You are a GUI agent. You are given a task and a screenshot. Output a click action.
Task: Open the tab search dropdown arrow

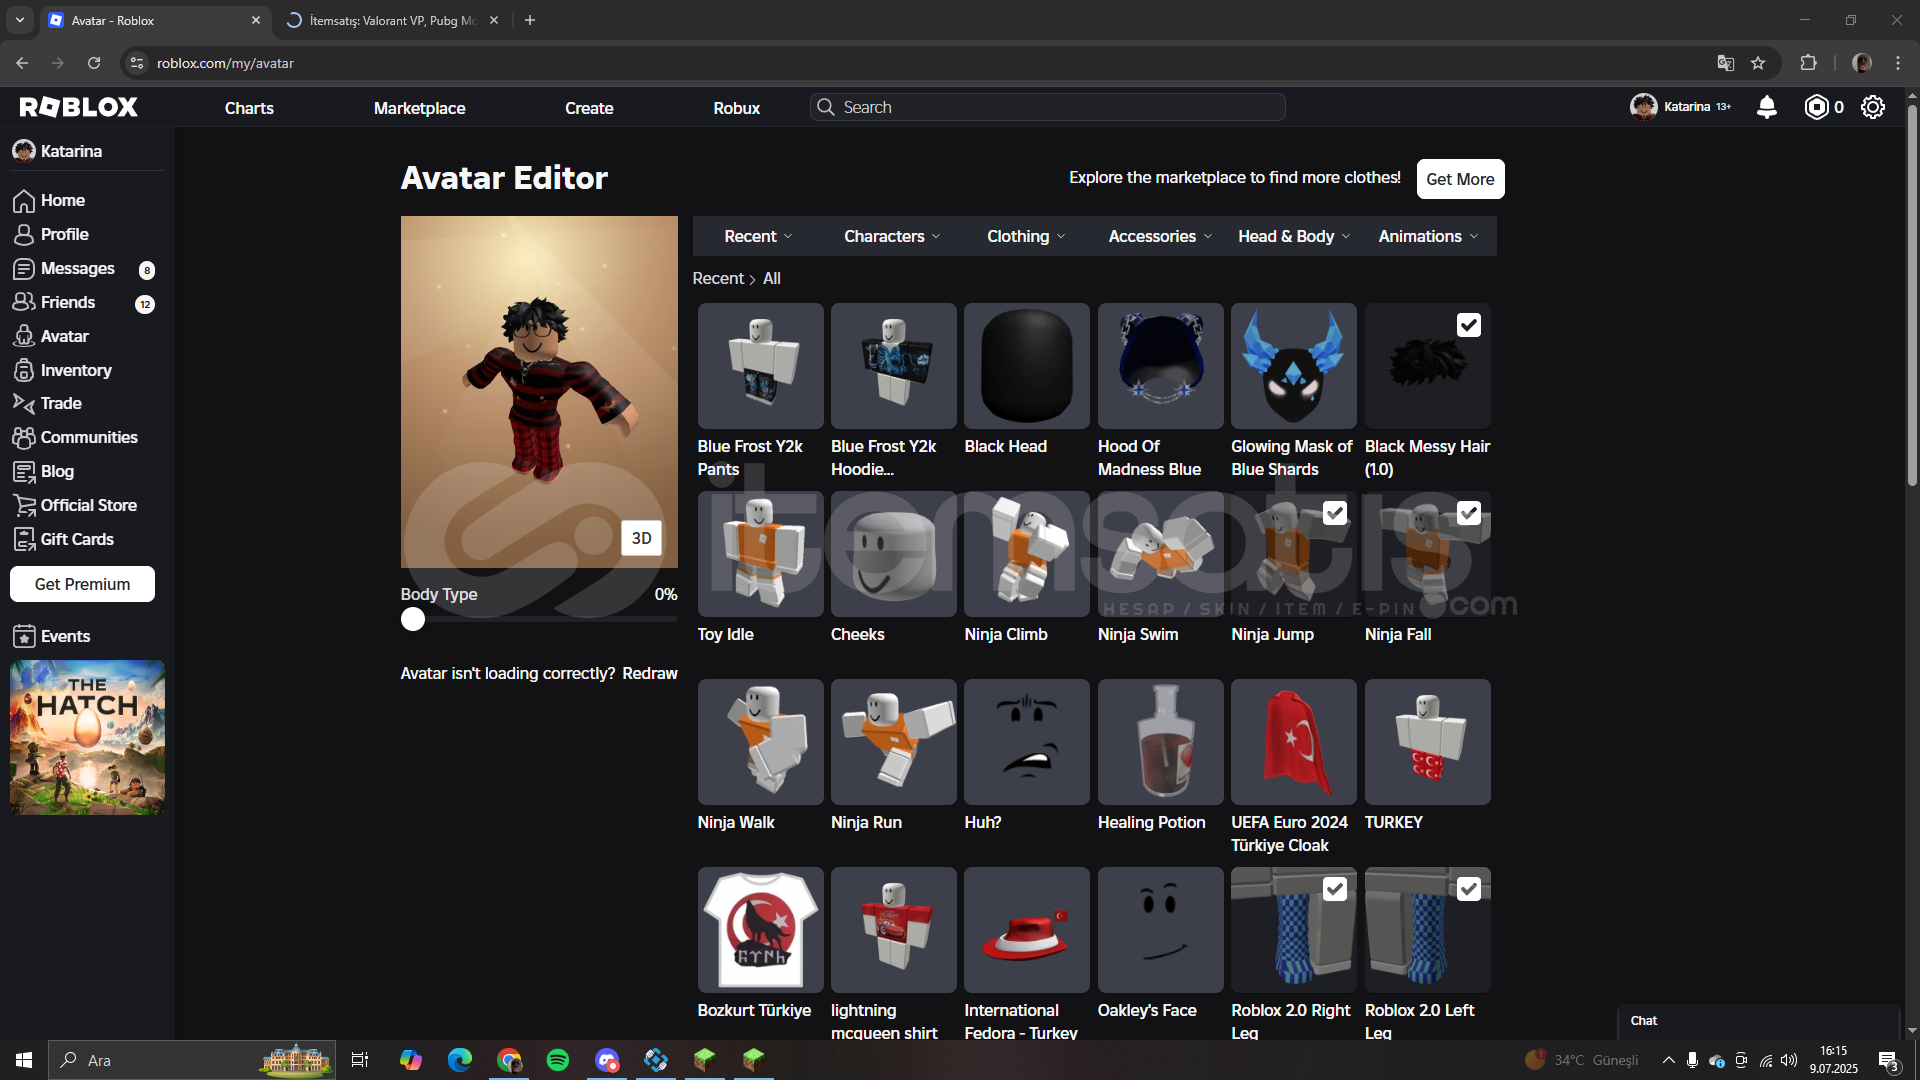coord(20,20)
